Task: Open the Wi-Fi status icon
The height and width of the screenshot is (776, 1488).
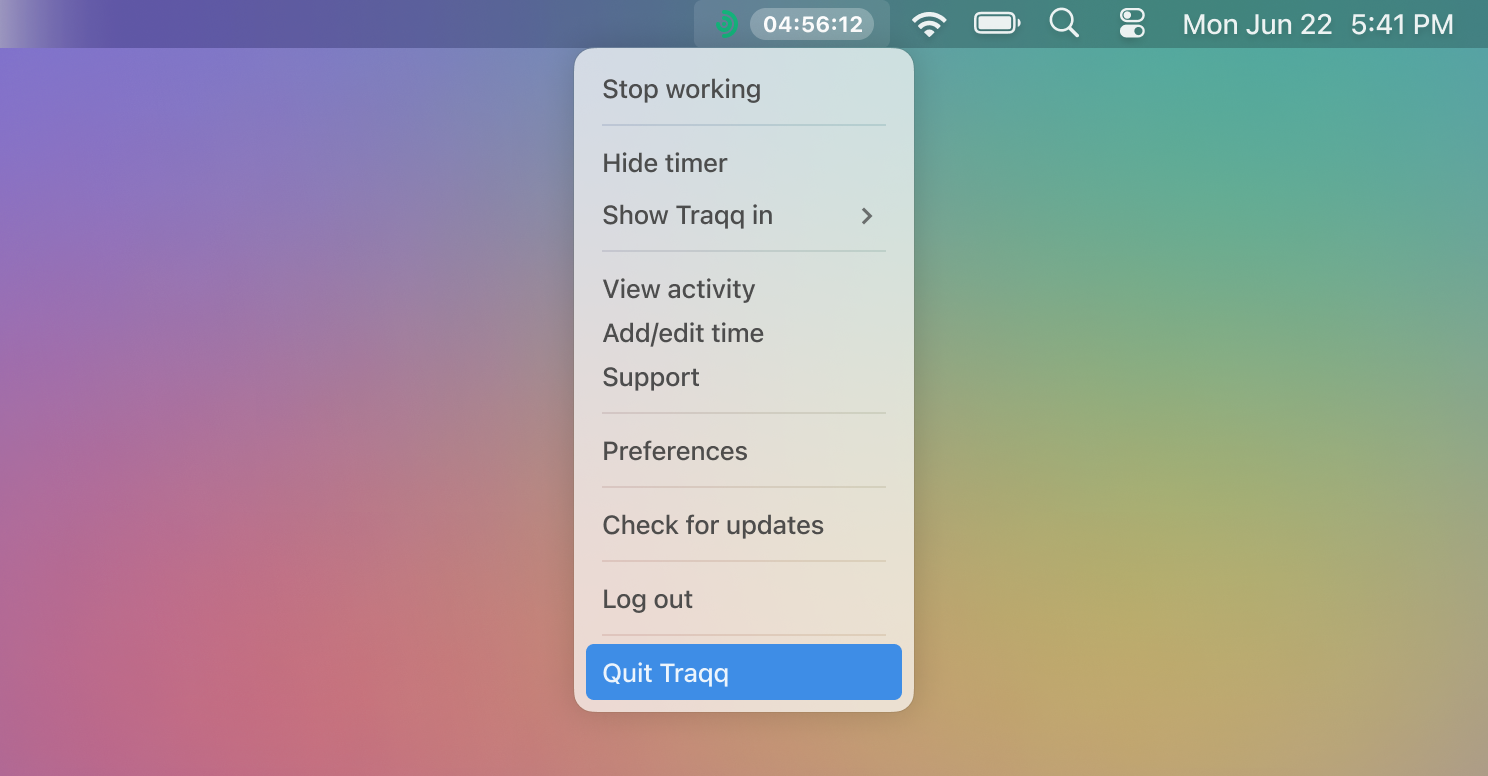Action: tap(930, 24)
